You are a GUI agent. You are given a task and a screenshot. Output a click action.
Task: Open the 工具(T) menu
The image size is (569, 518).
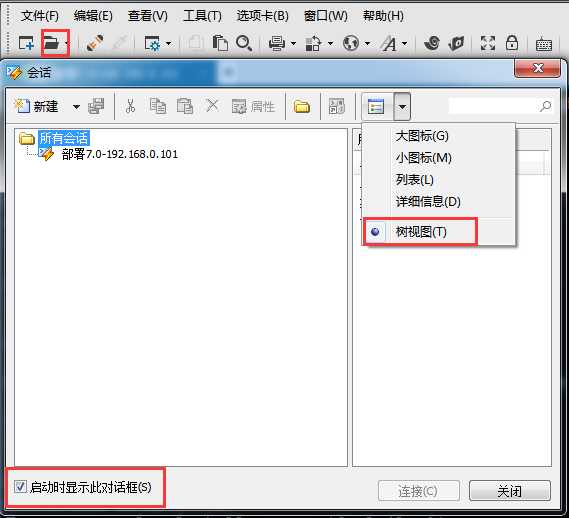[202, 16]
